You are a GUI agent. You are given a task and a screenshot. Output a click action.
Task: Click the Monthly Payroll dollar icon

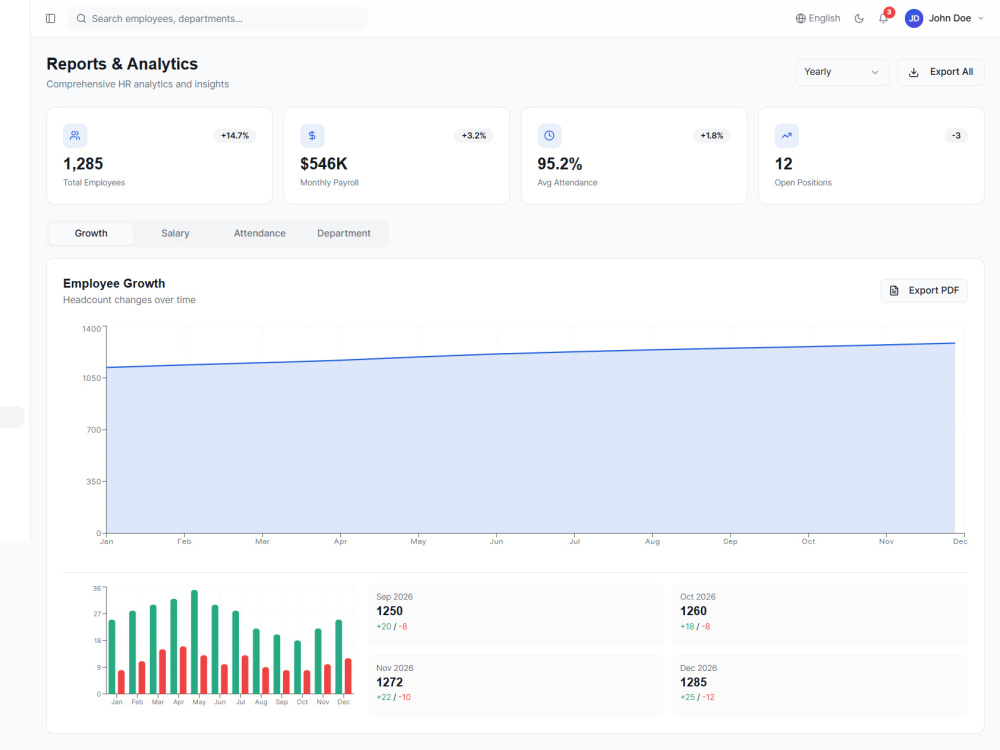click(312, 135)
